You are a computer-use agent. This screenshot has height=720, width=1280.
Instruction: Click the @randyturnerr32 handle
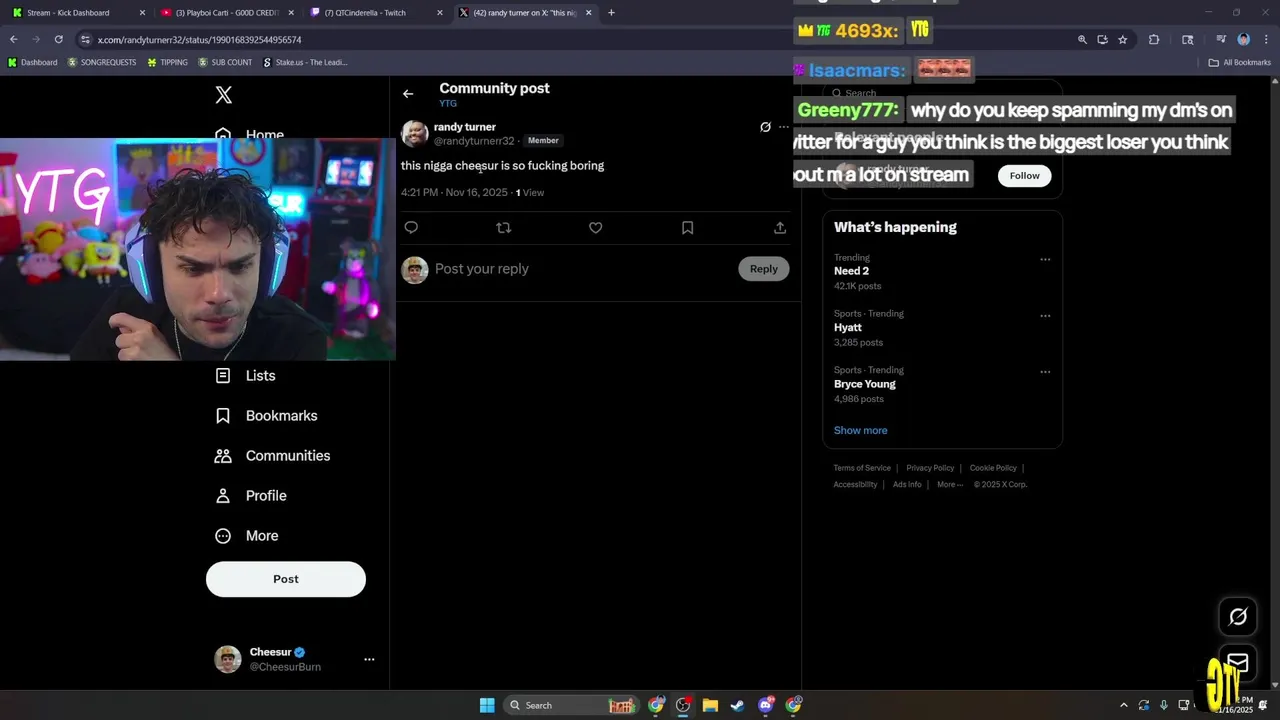pos(474,141)
